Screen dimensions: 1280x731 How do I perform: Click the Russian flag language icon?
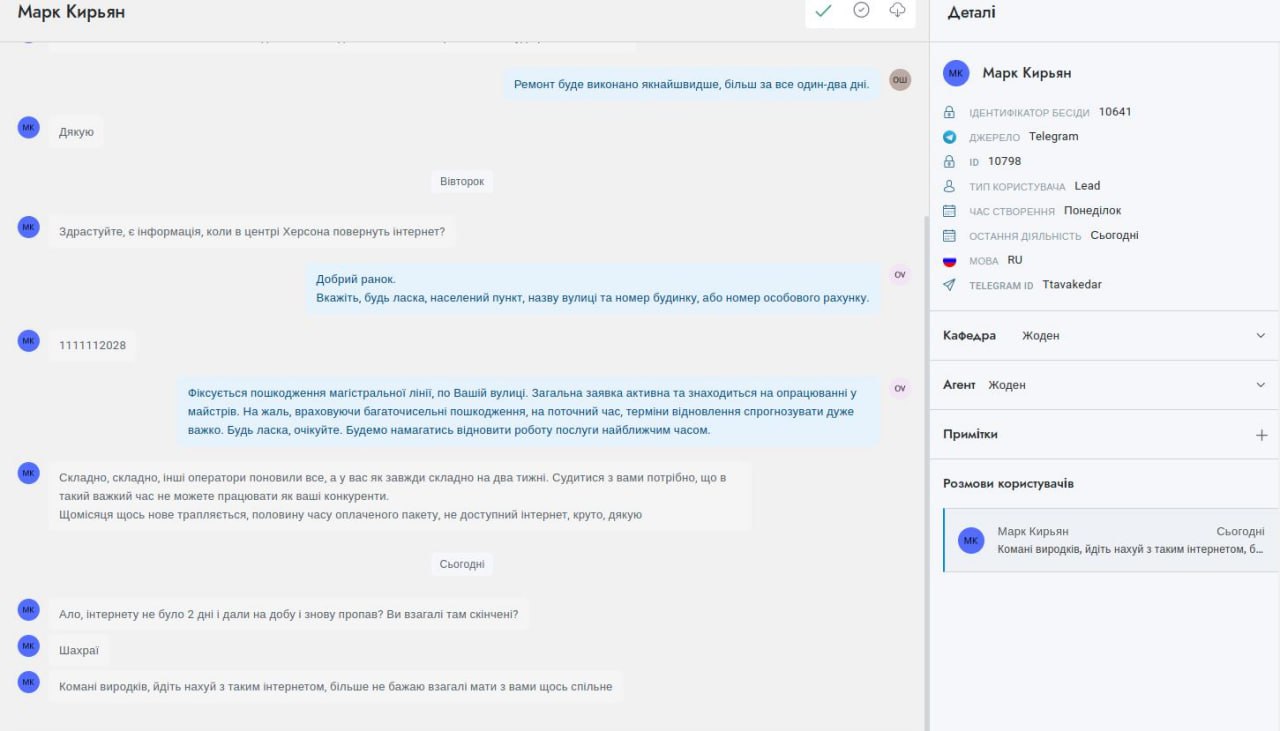pos(950,260)
